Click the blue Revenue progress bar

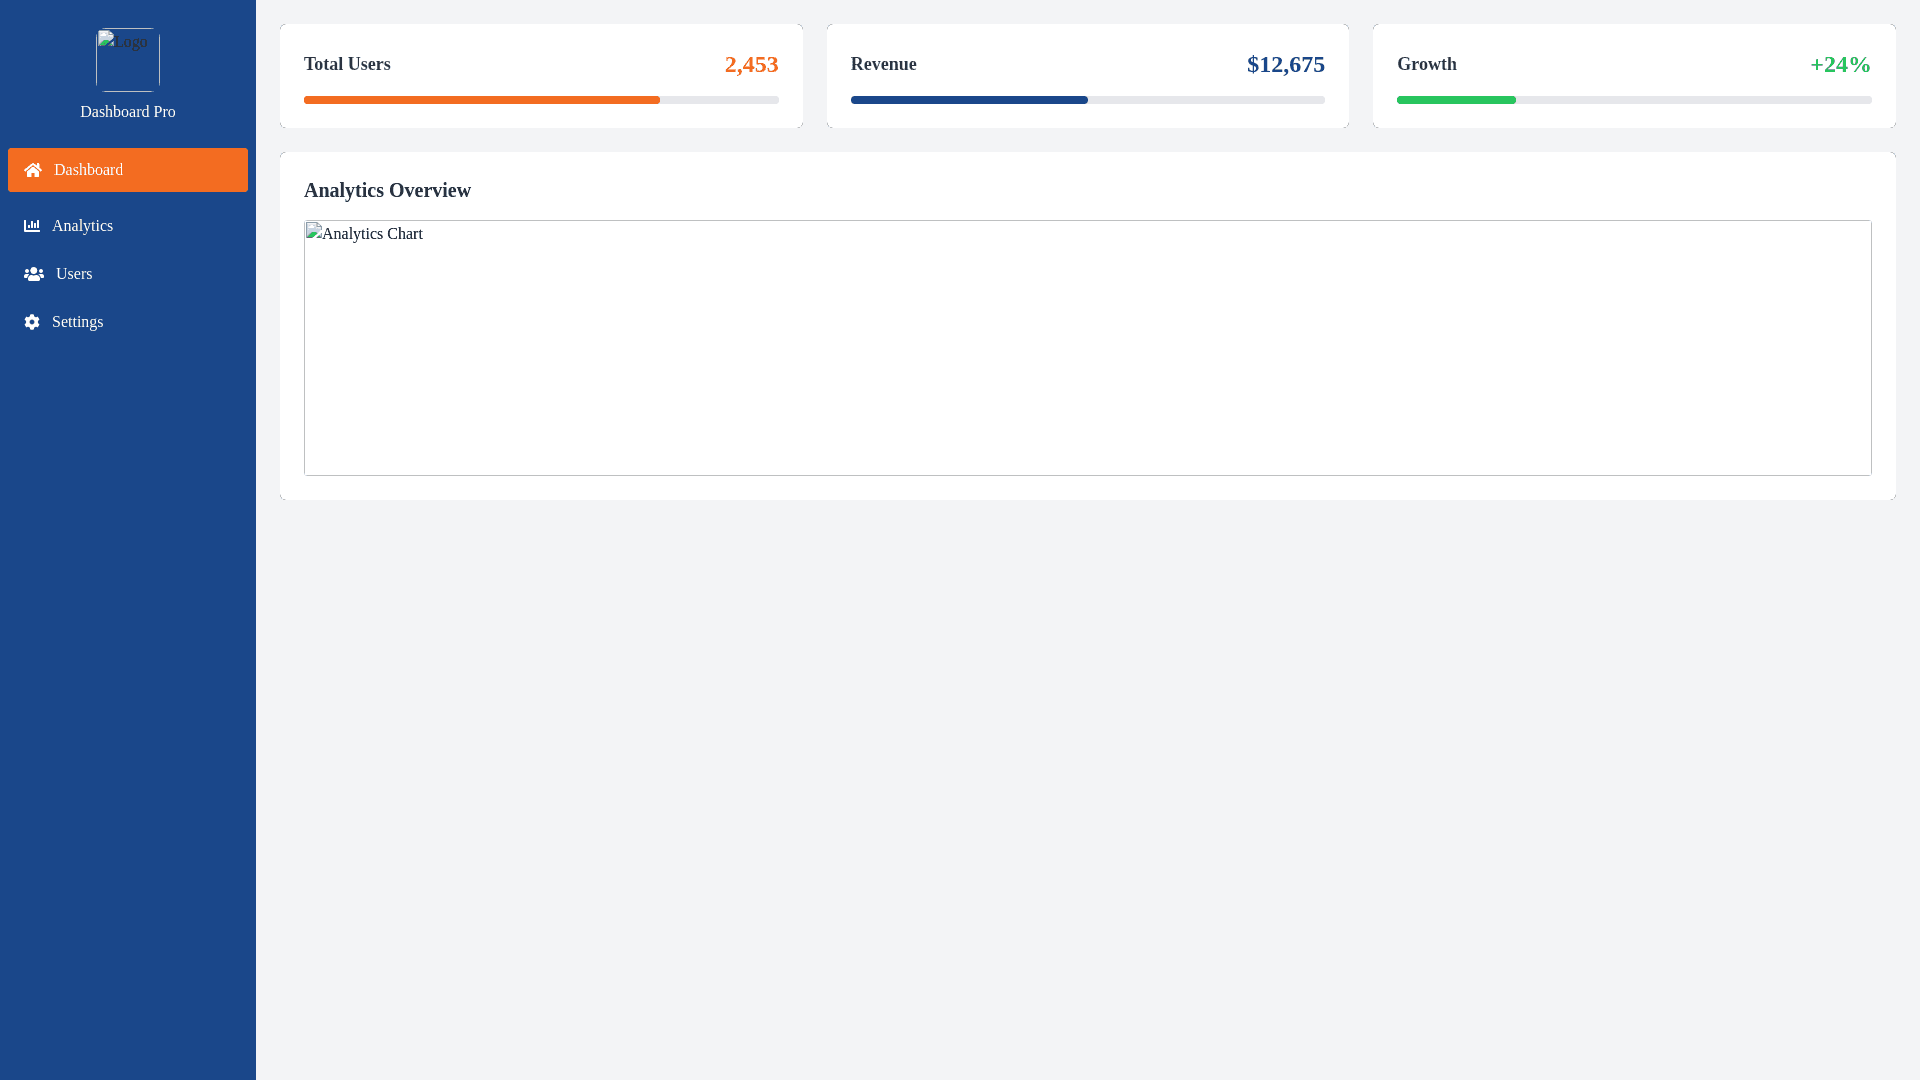tap(969, 100)
